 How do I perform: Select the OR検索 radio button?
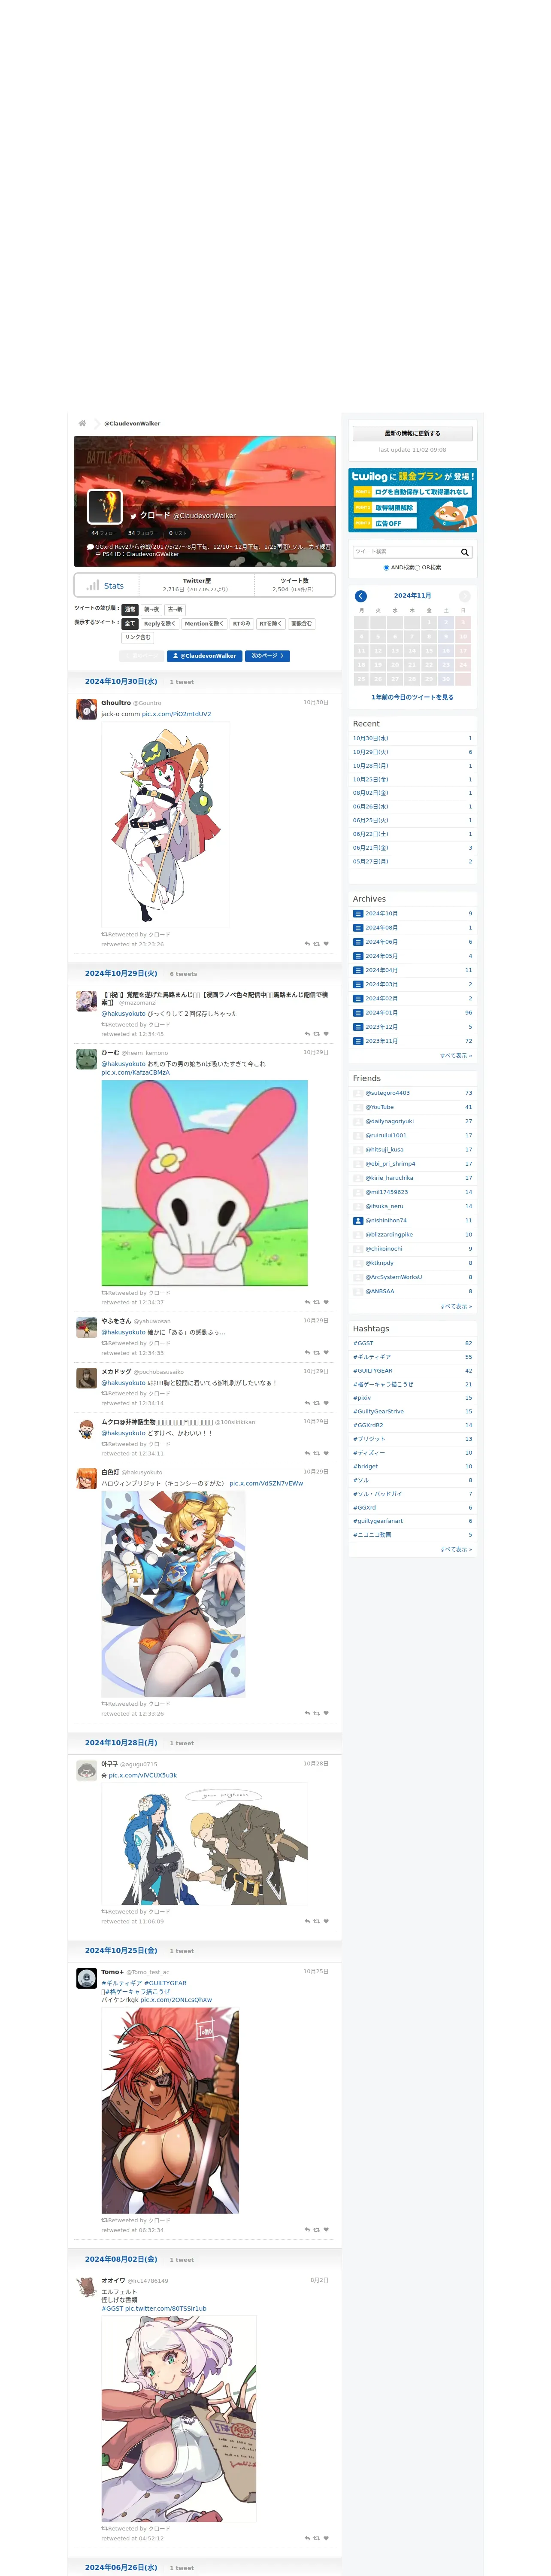click(417, 567)
